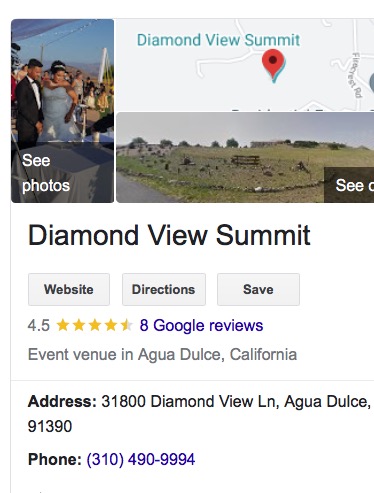Get Directions to Diamond View Summit
The image size is (374, 493).
point(164,289)
